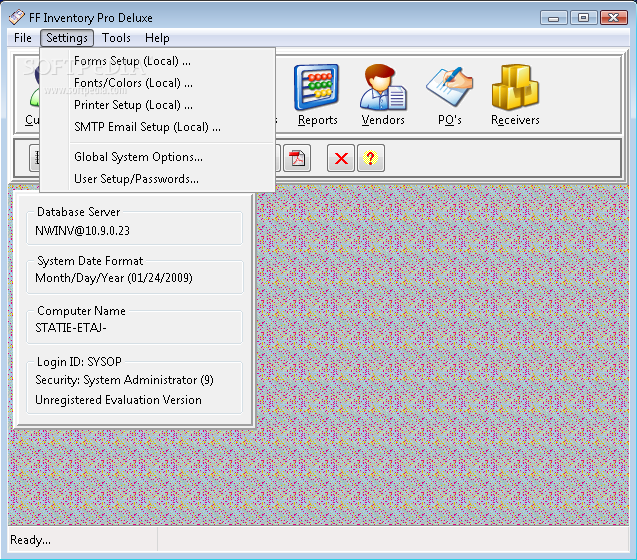Click the Unregistered Evaluation Version text
The image size is (637, 560).
118,400
